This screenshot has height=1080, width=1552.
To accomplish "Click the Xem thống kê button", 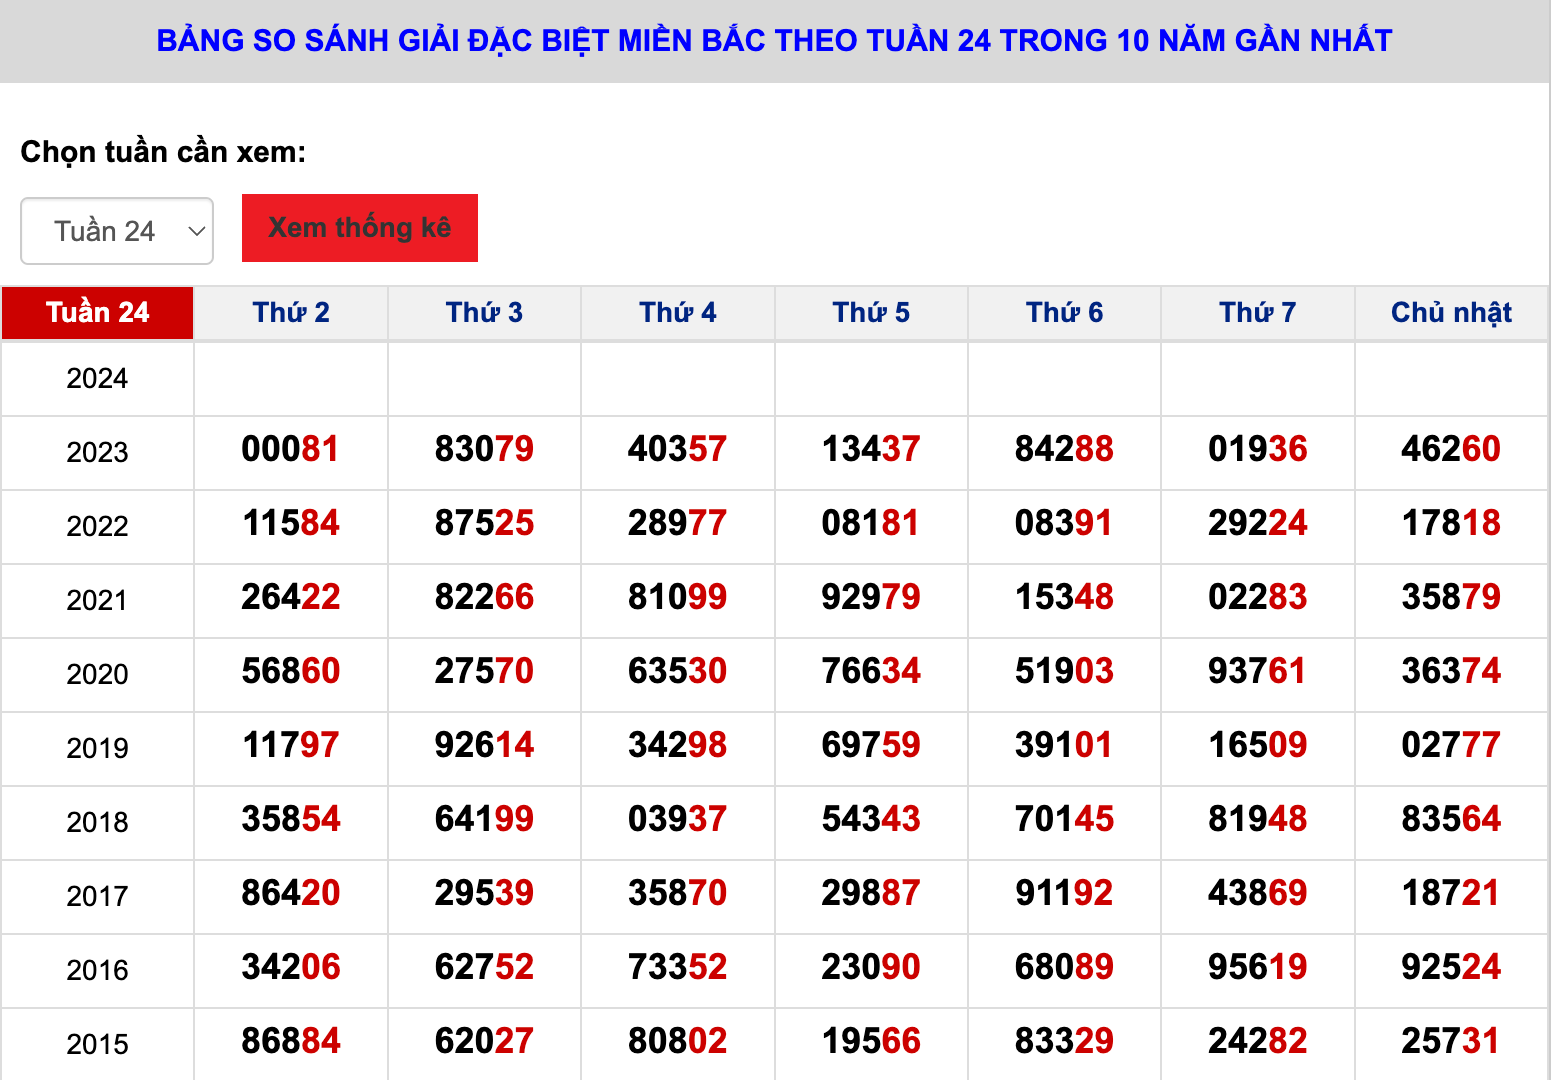I will (x=359, y=228).
